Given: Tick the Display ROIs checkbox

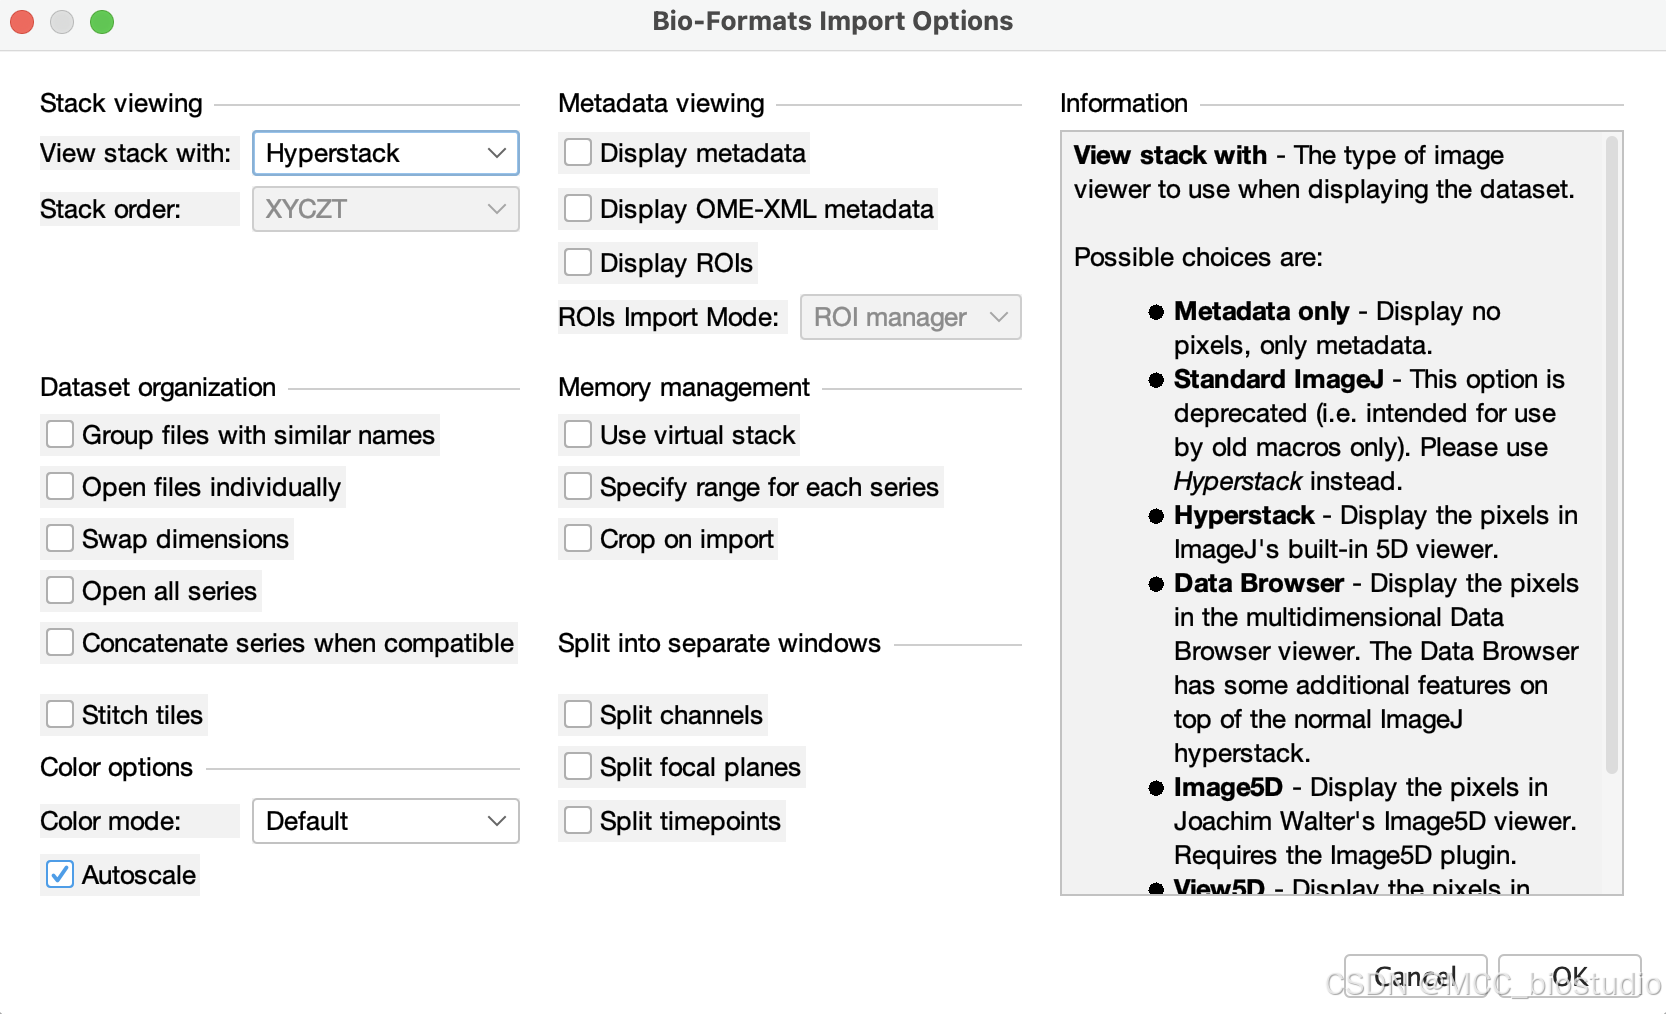Looking at the screenshot, I should [578, 263].
